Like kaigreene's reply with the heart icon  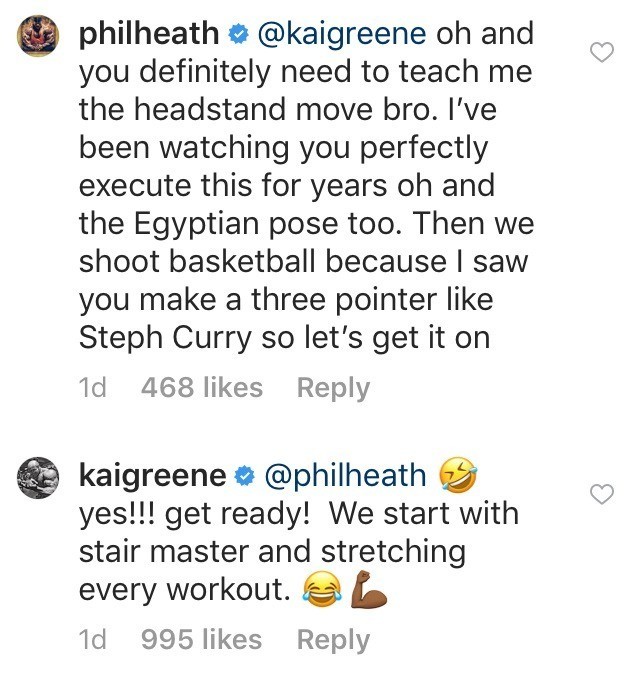[602, 493]
